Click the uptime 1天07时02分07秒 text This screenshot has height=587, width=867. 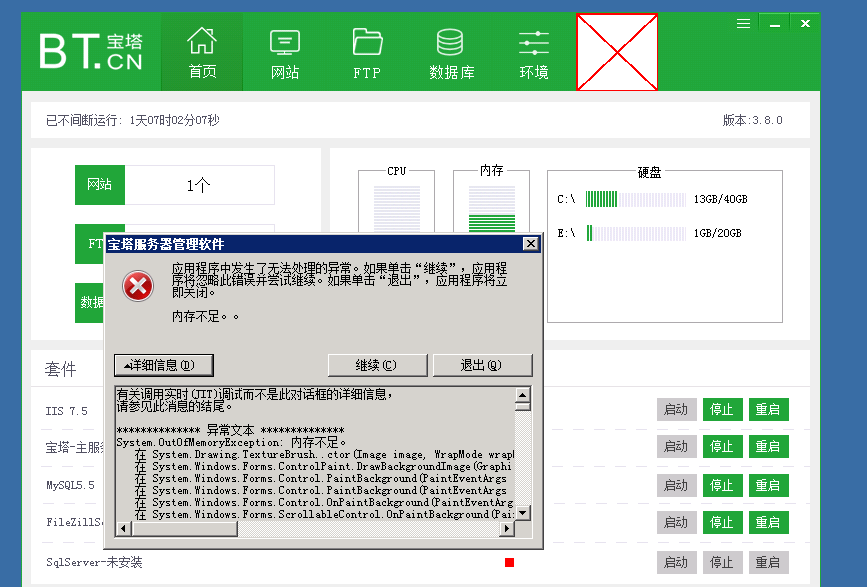pos(175,120)
